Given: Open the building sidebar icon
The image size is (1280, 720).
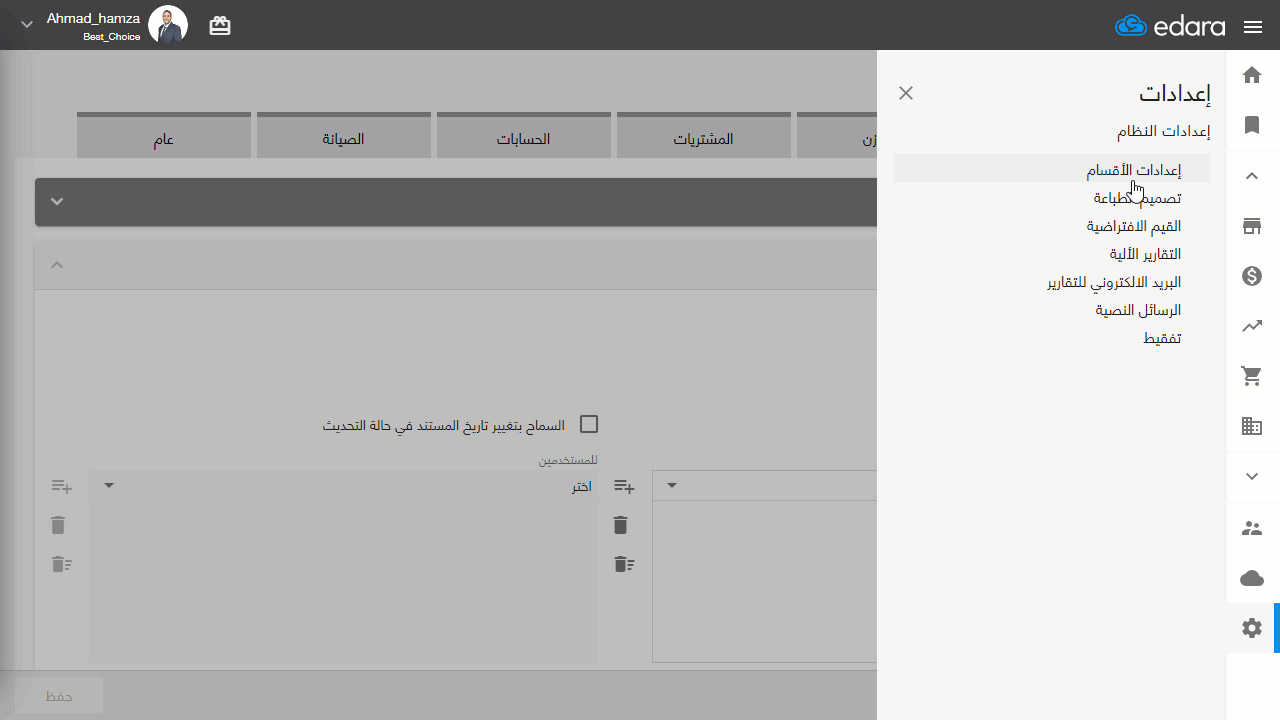Looking at the screenshot, I should (x=1252, y=426).
